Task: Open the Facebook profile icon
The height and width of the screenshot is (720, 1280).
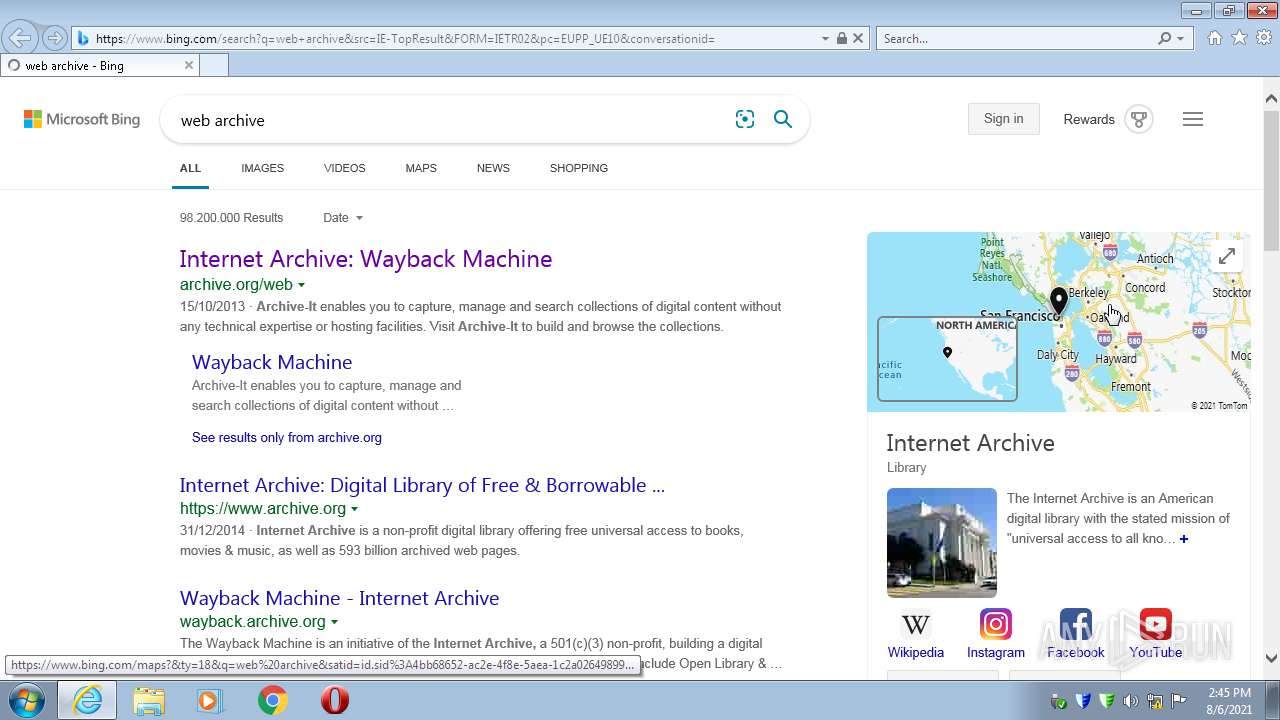Action: coord(1076,625)
